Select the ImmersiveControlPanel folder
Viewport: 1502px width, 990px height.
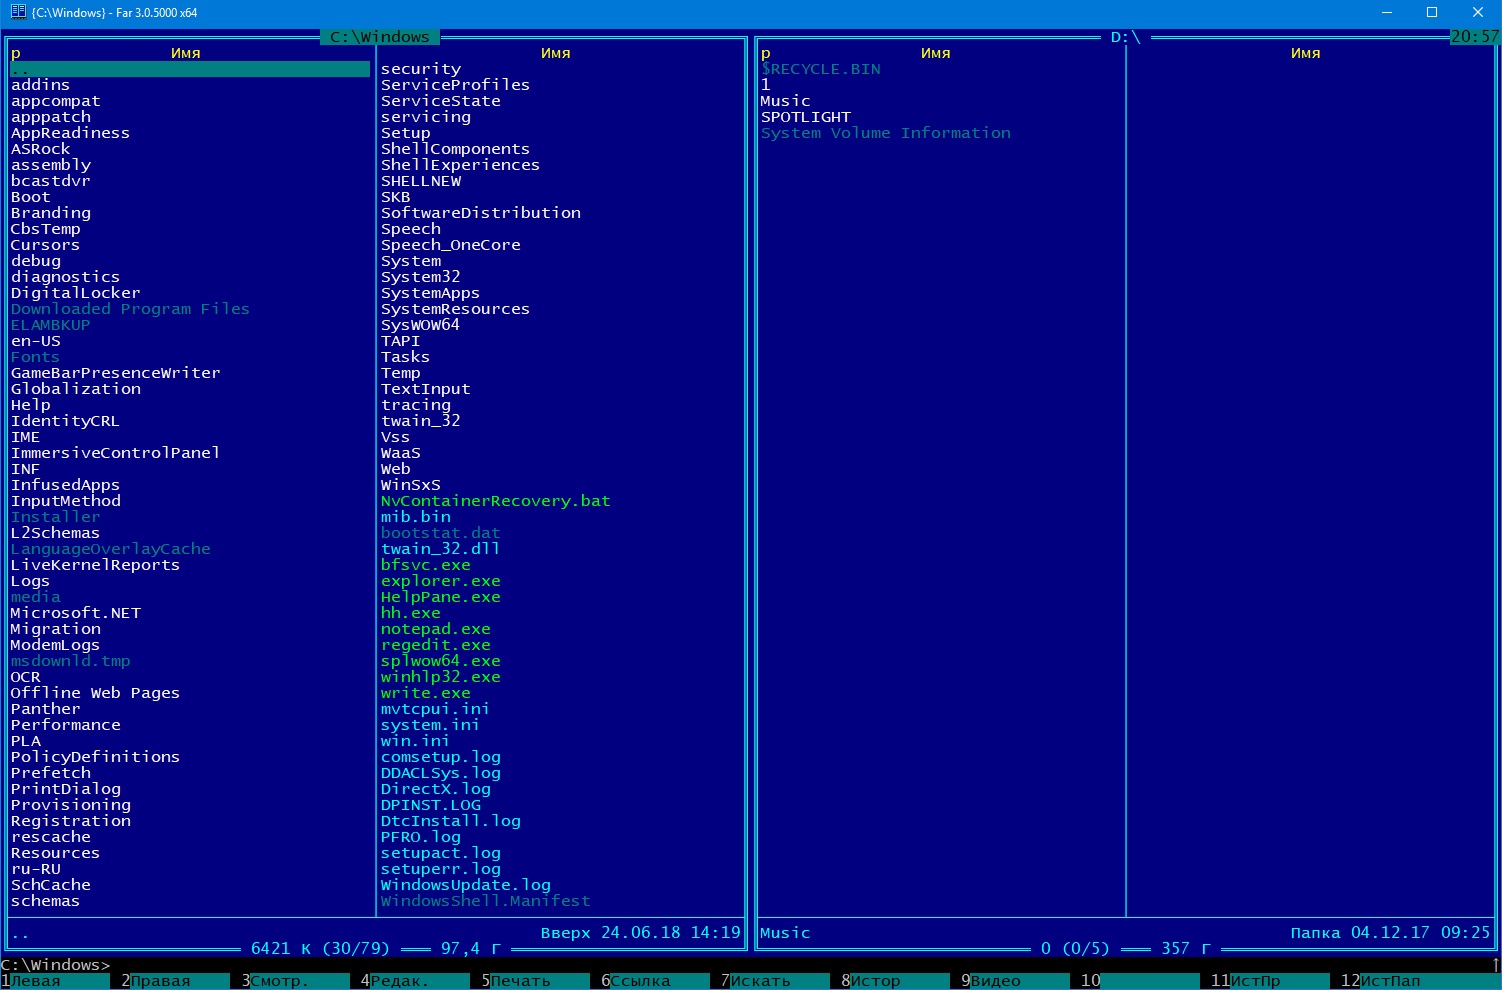pos(116,453)
